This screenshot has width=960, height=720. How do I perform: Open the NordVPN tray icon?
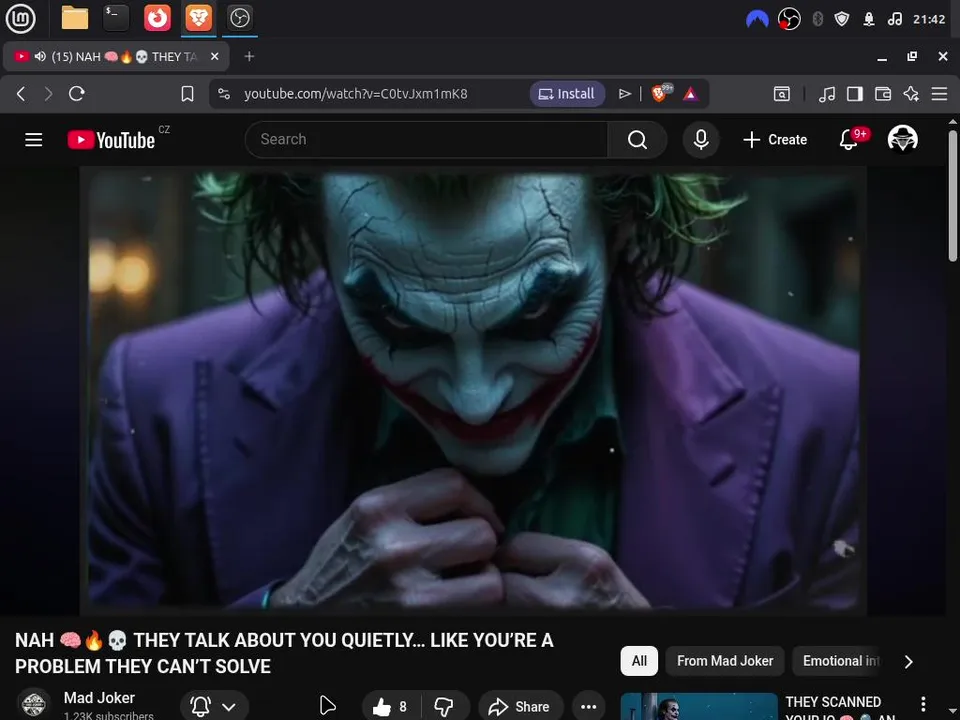coord(757,20)
